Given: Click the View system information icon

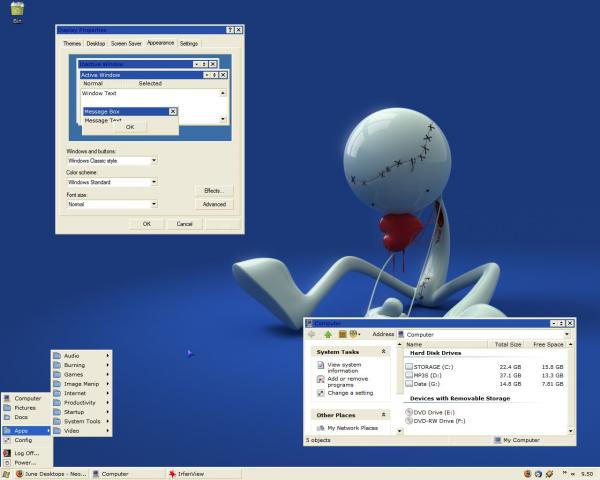Looking at the screenshot, I should [321, 365].
